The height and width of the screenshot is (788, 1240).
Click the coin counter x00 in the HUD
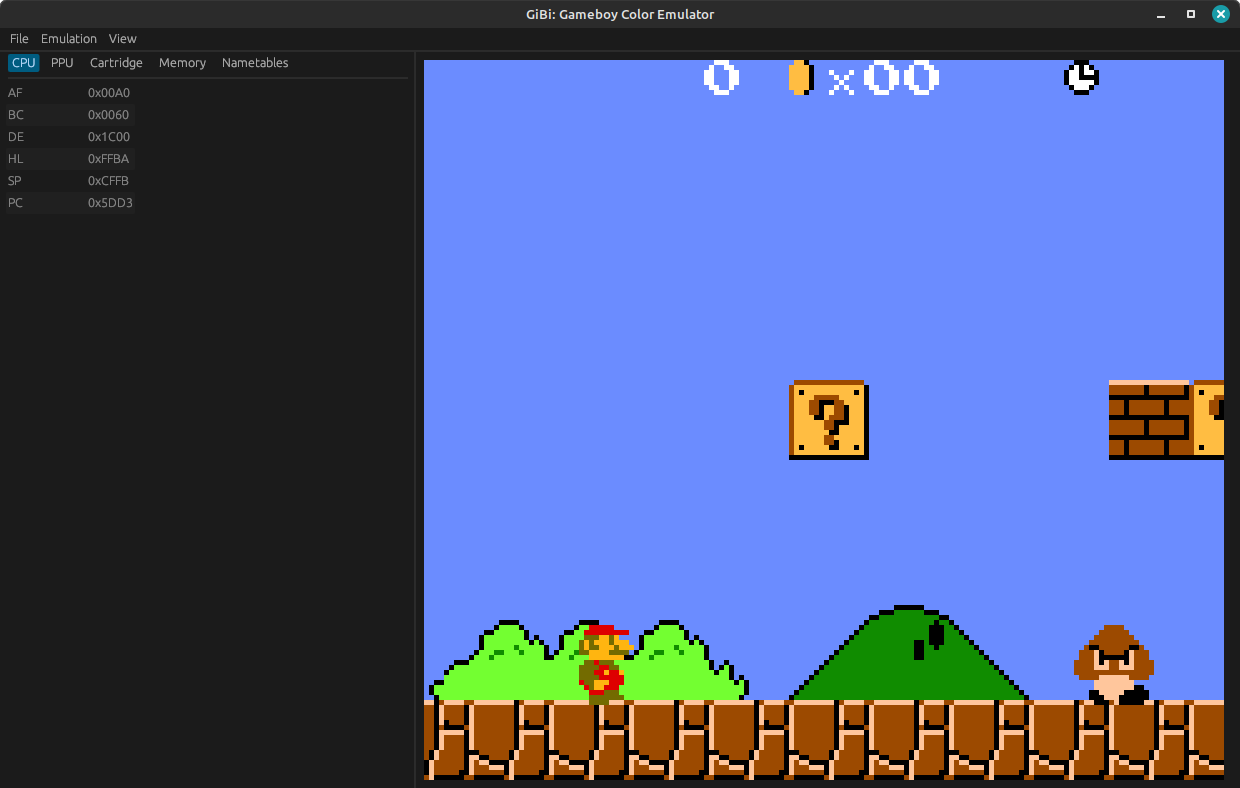pyautogui.click(x=884, y=77)
